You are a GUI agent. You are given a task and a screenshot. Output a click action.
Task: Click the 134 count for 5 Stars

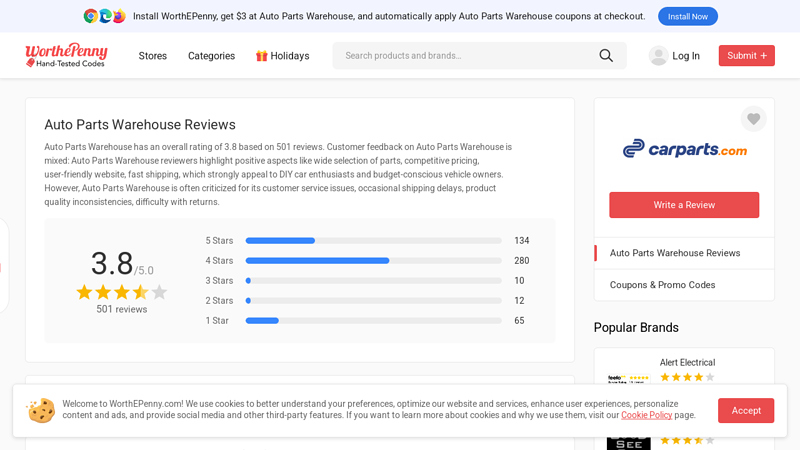(521, 240)
